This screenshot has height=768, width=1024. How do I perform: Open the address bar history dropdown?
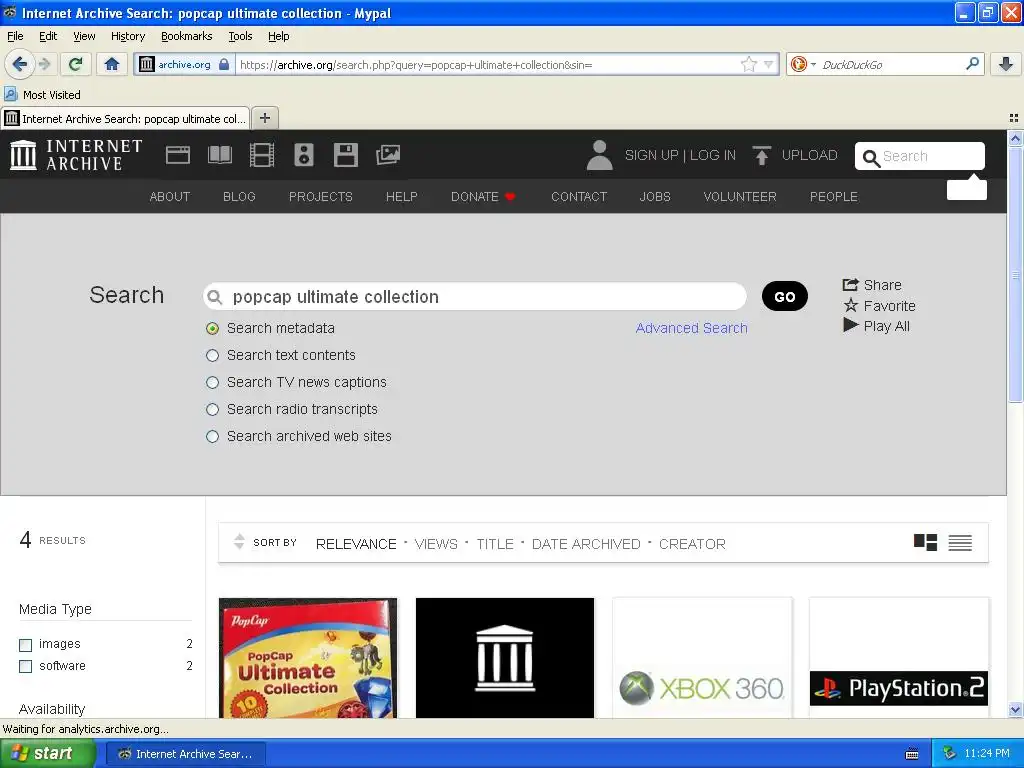coord(769,64)
